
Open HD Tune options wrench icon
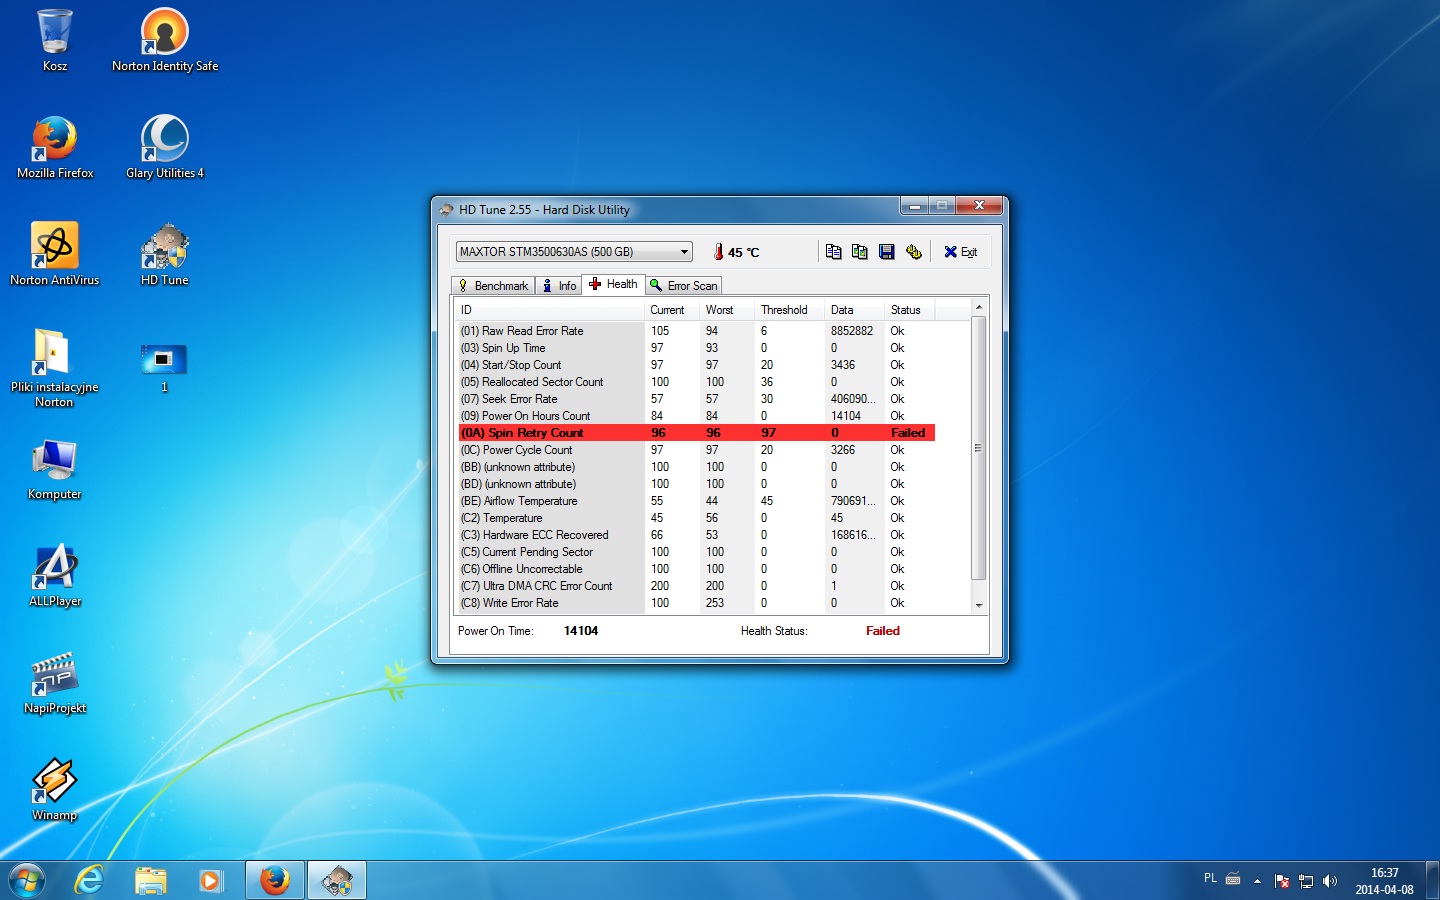913,252
